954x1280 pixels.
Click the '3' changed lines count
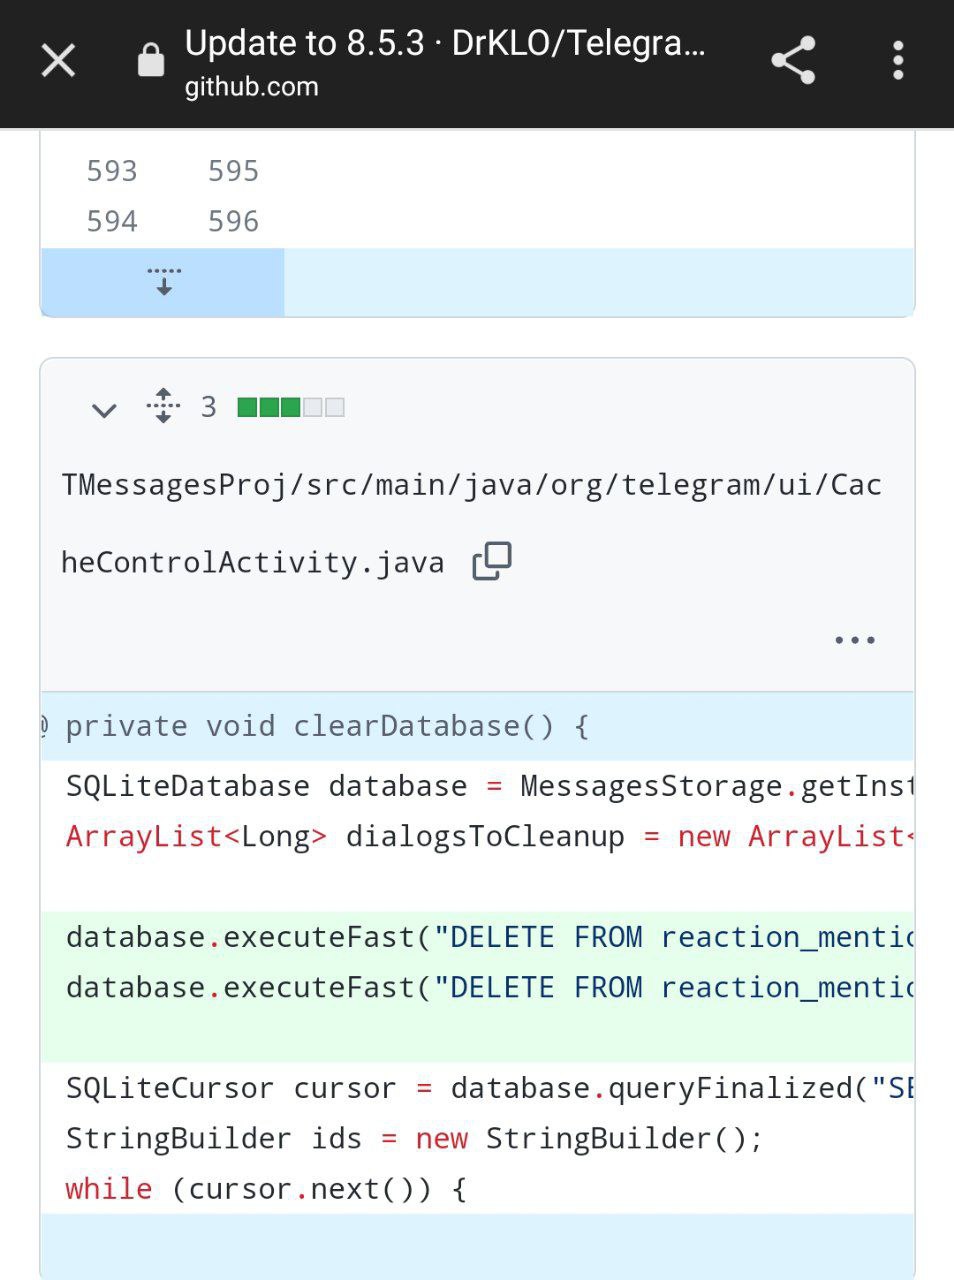(x=208, y=407)
